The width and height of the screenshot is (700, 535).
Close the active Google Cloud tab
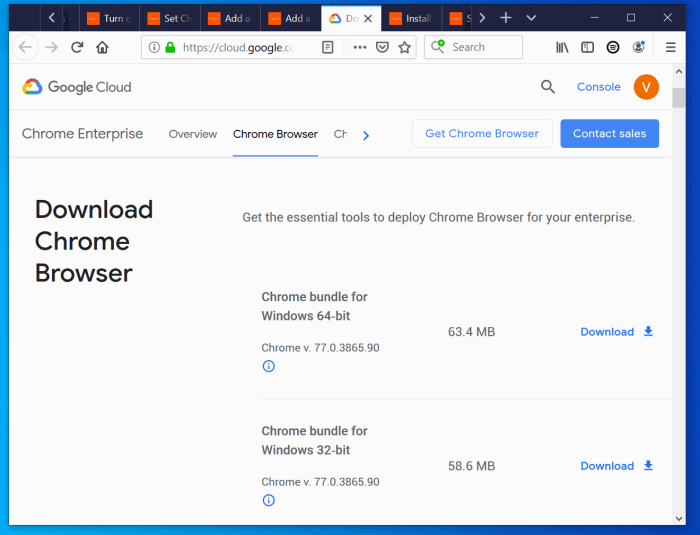coord(368,18)
